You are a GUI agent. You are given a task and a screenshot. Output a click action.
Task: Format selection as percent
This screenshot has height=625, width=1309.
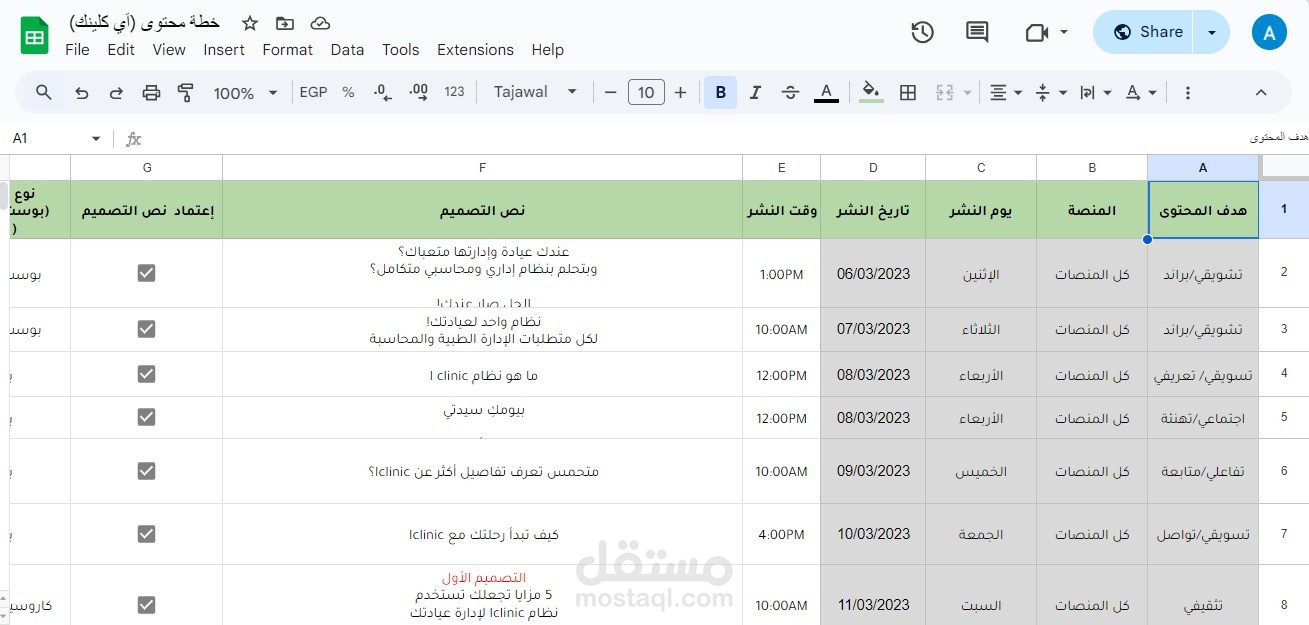point(348,92)
